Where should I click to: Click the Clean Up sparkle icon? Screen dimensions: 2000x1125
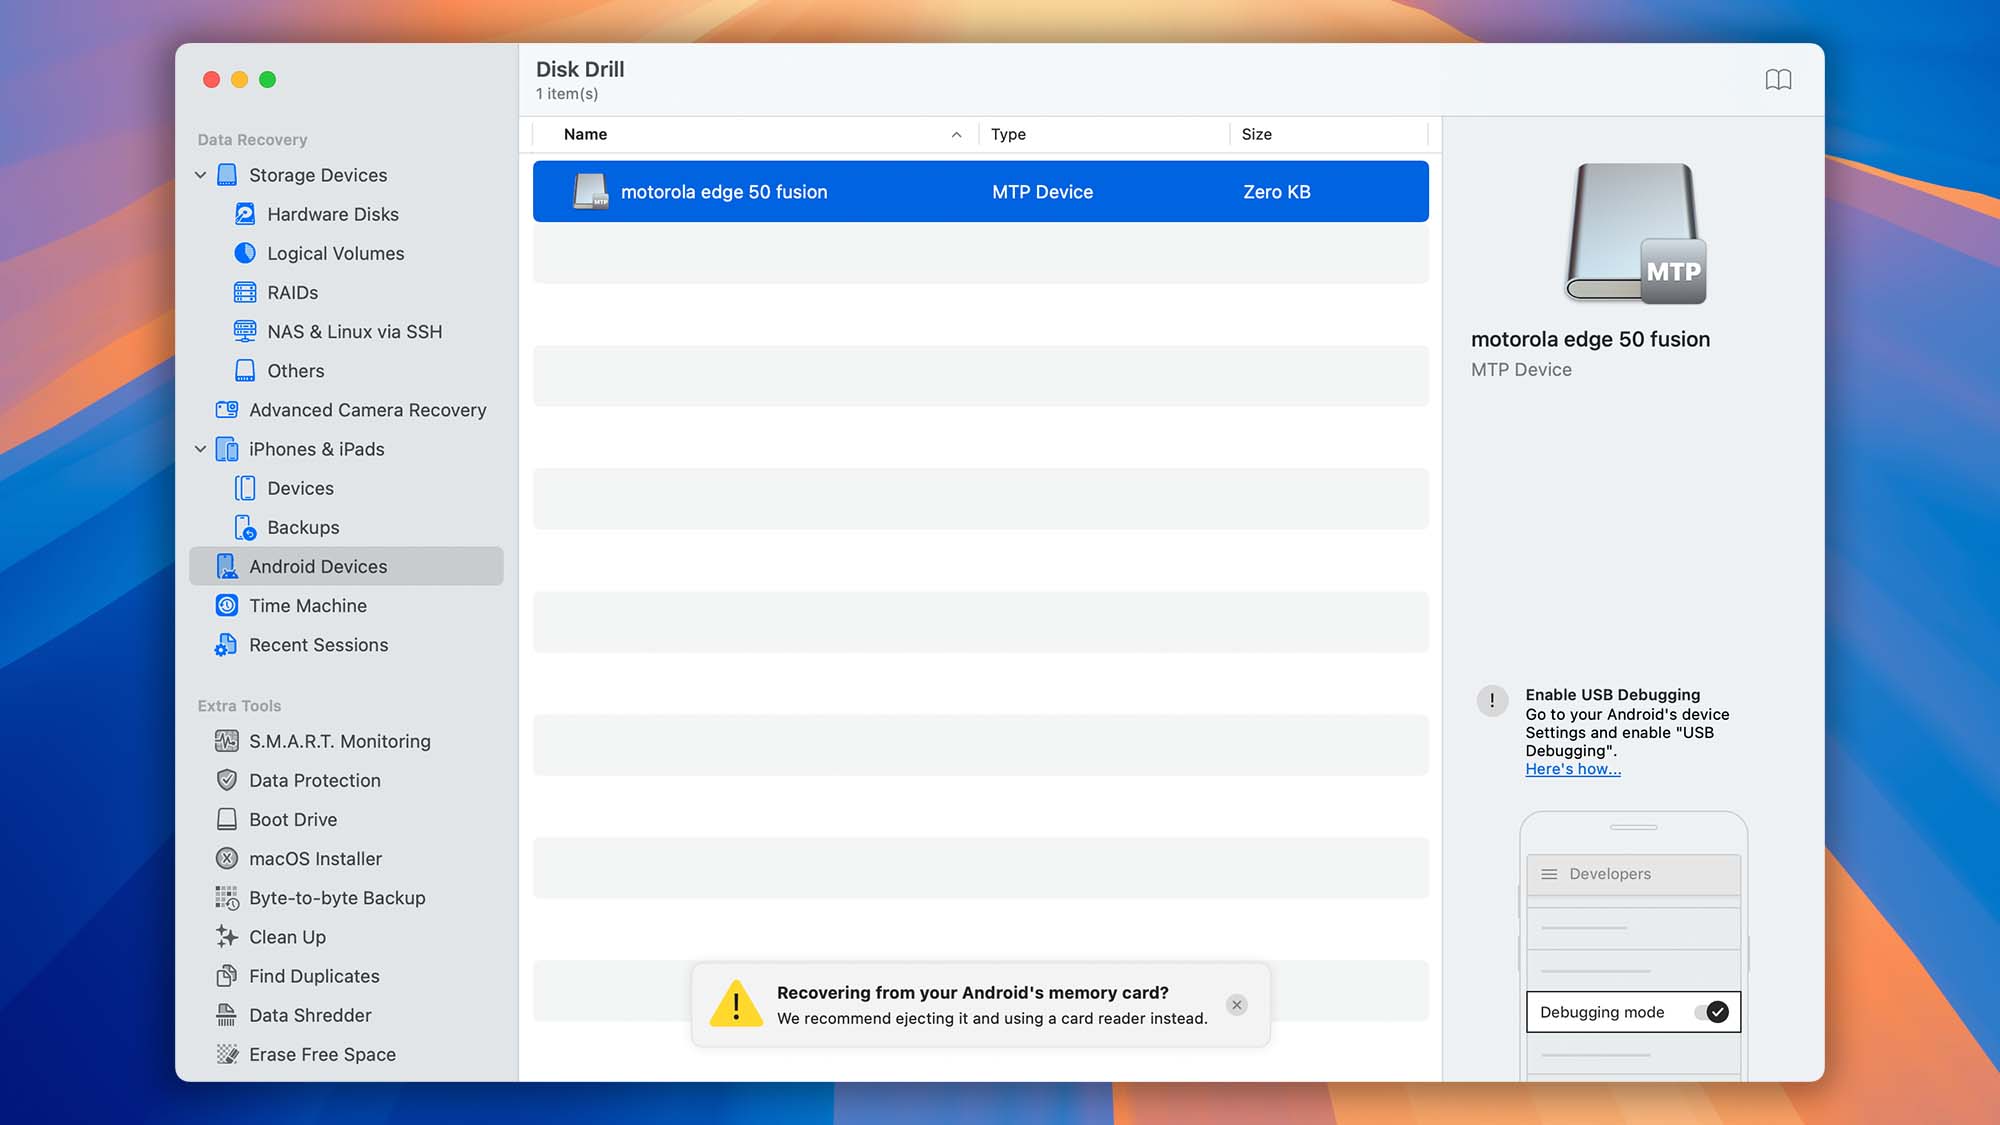click(227, 937)
